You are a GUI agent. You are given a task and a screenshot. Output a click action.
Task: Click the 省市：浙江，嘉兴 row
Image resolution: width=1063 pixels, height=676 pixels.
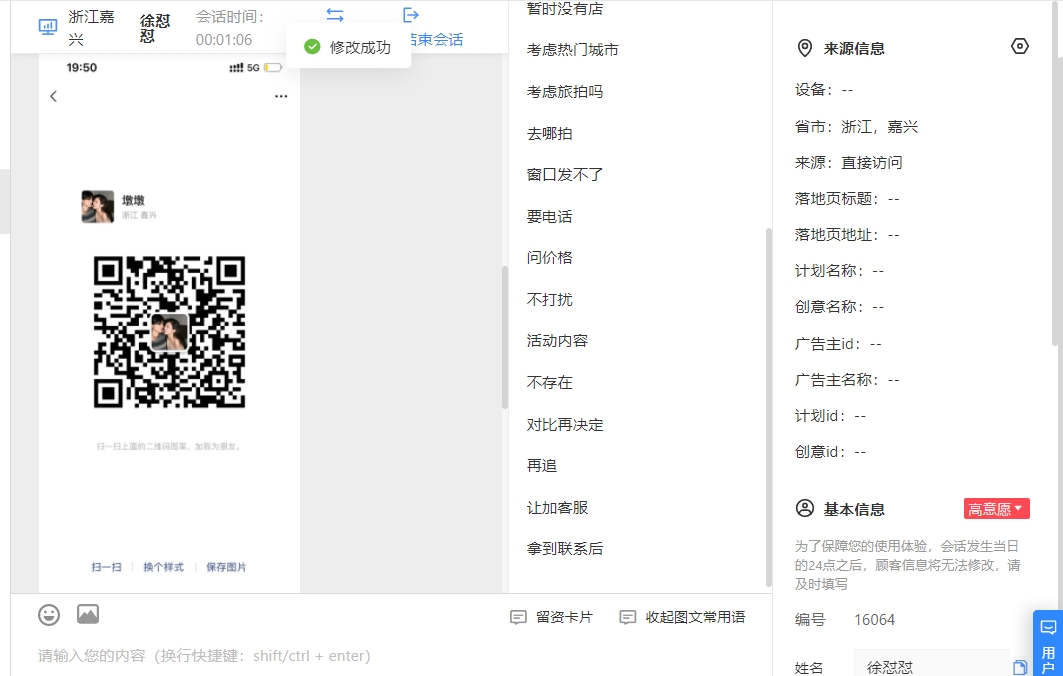point(856,127)
